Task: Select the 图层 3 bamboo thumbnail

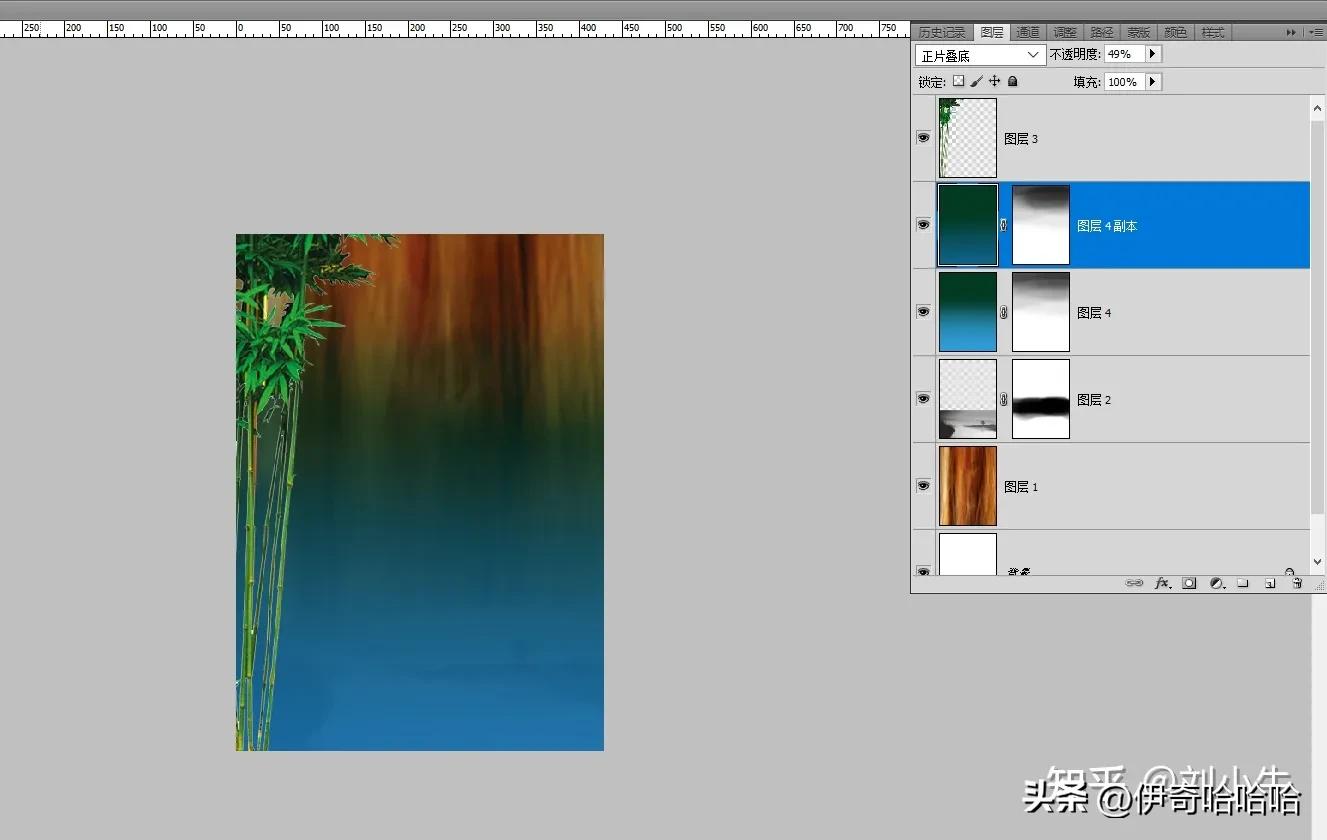Action: coord(968,138)
